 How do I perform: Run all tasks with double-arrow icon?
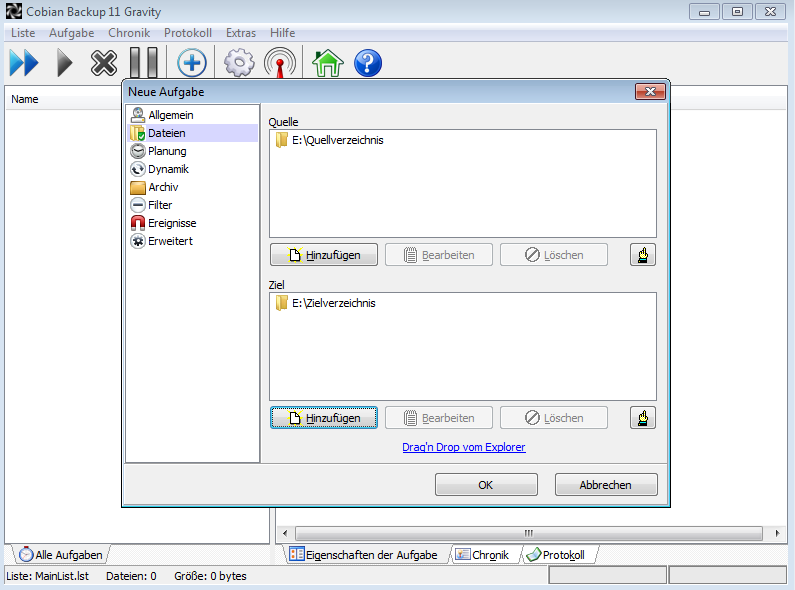24,63
